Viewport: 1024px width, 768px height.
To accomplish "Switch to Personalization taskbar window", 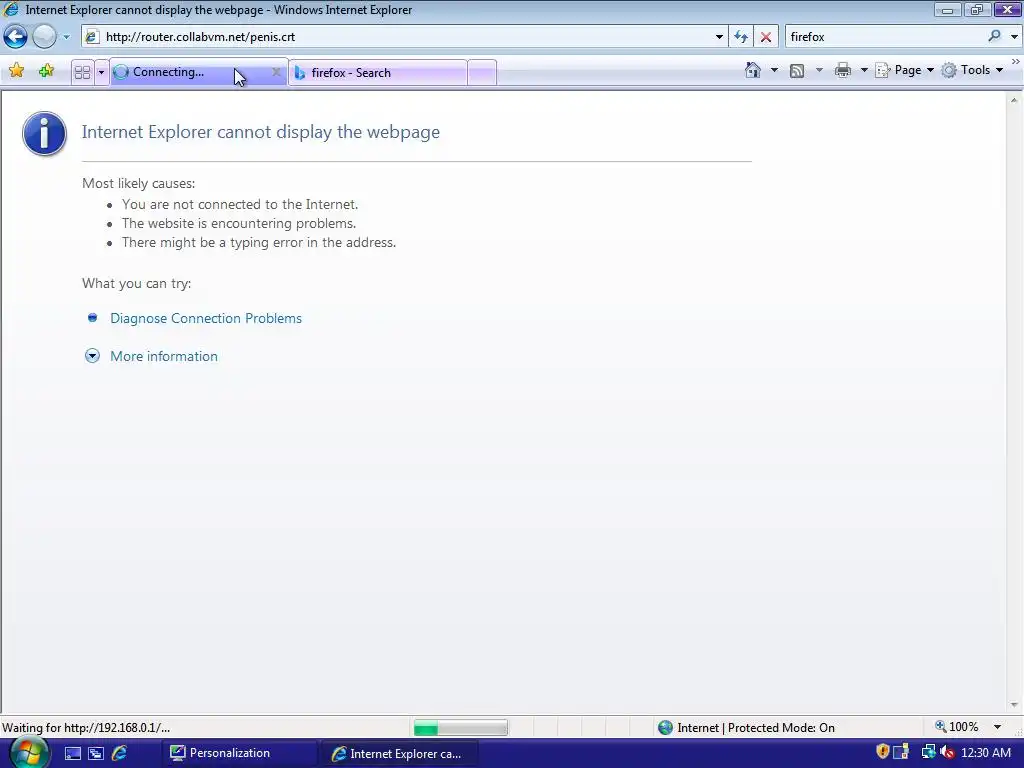I will point(239,753).
